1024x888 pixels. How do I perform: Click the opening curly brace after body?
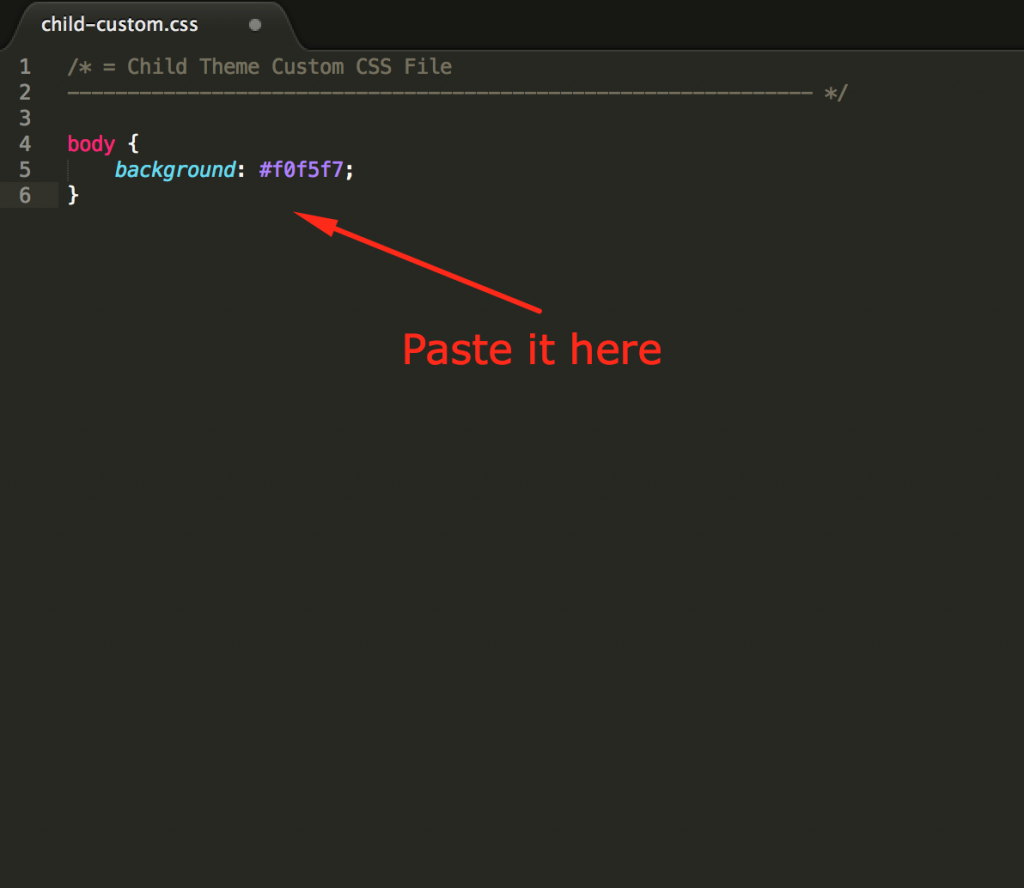[133, 144]
